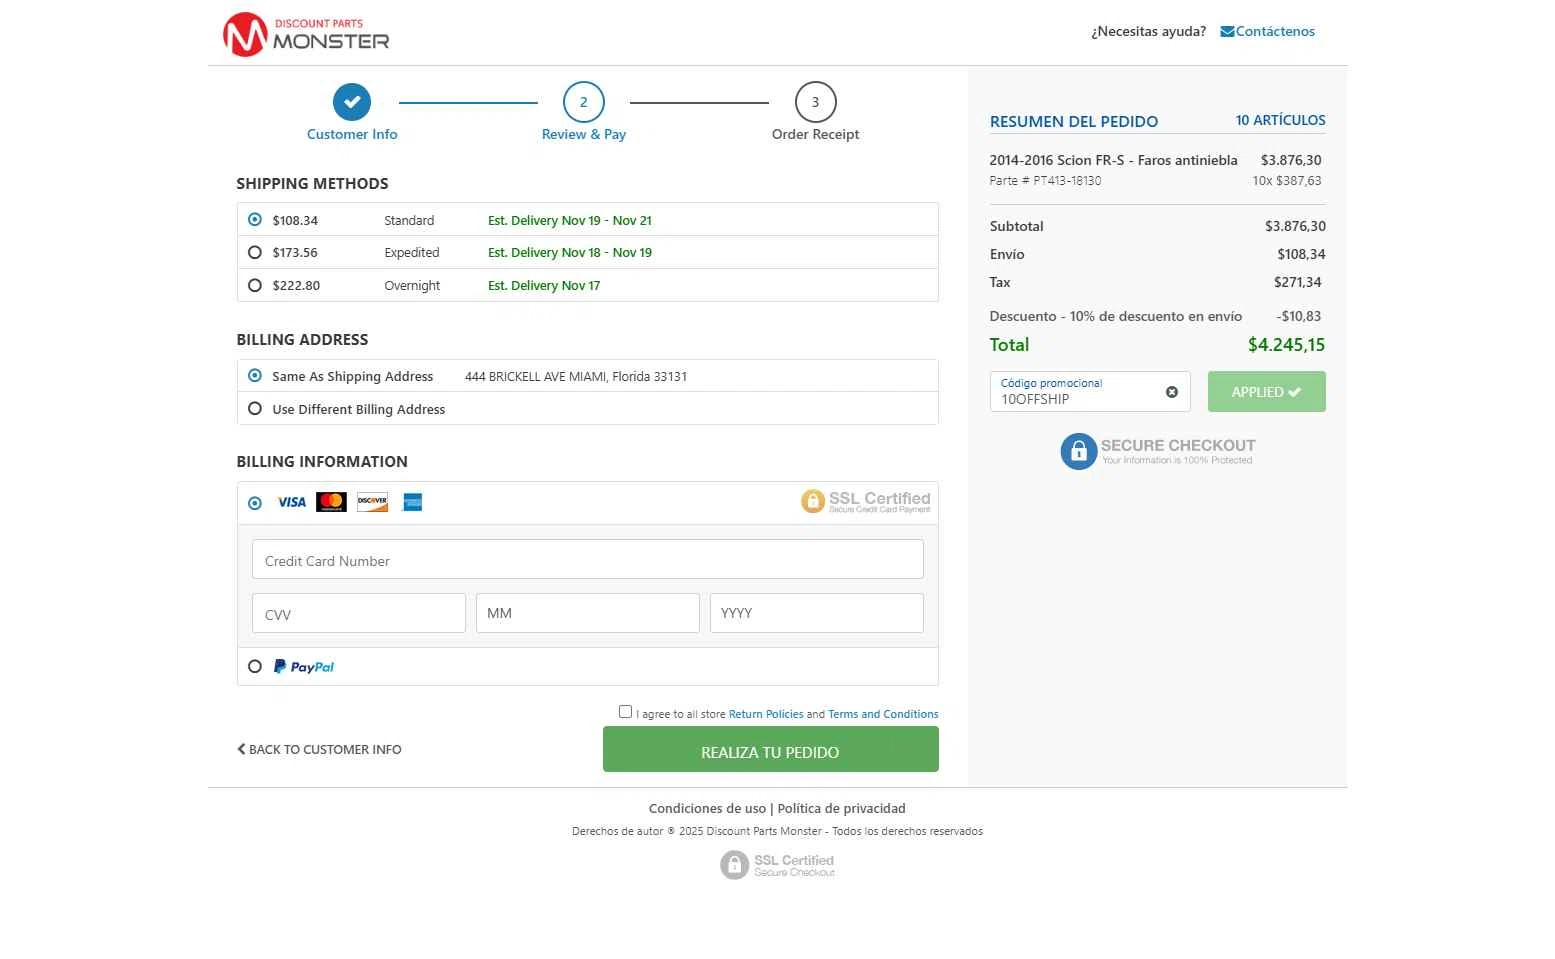Click the Discover card logo
Image resolution: width=1555 pixels, height=959 pixels.
372,502
